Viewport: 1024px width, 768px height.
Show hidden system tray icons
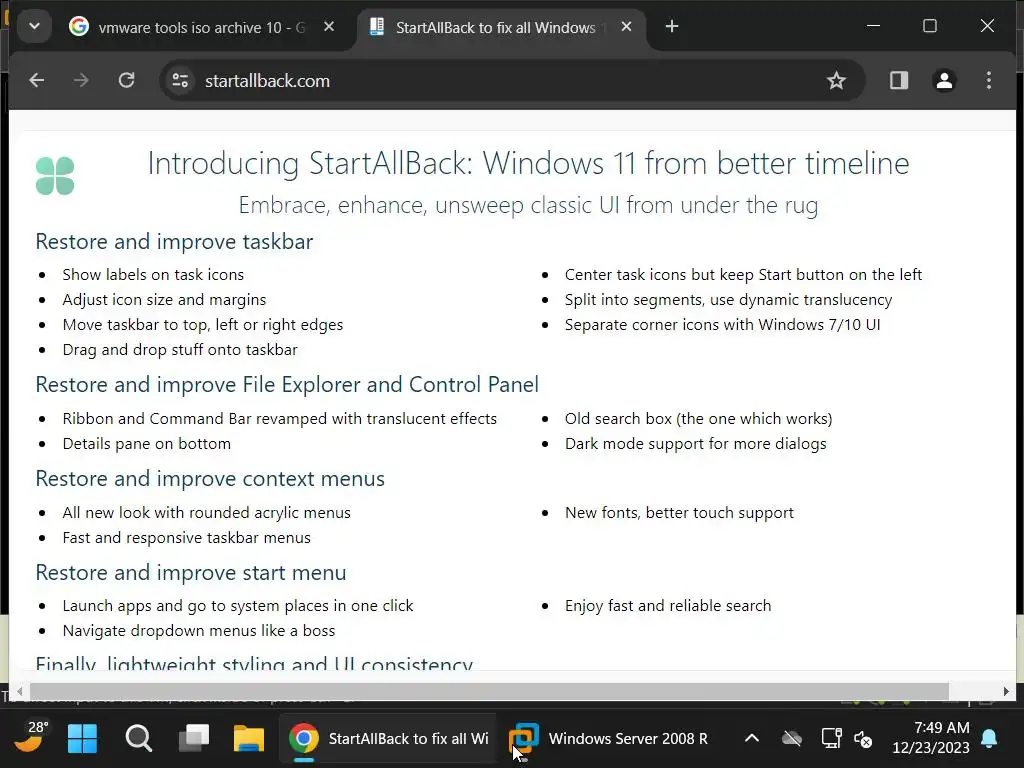point(752,739)
